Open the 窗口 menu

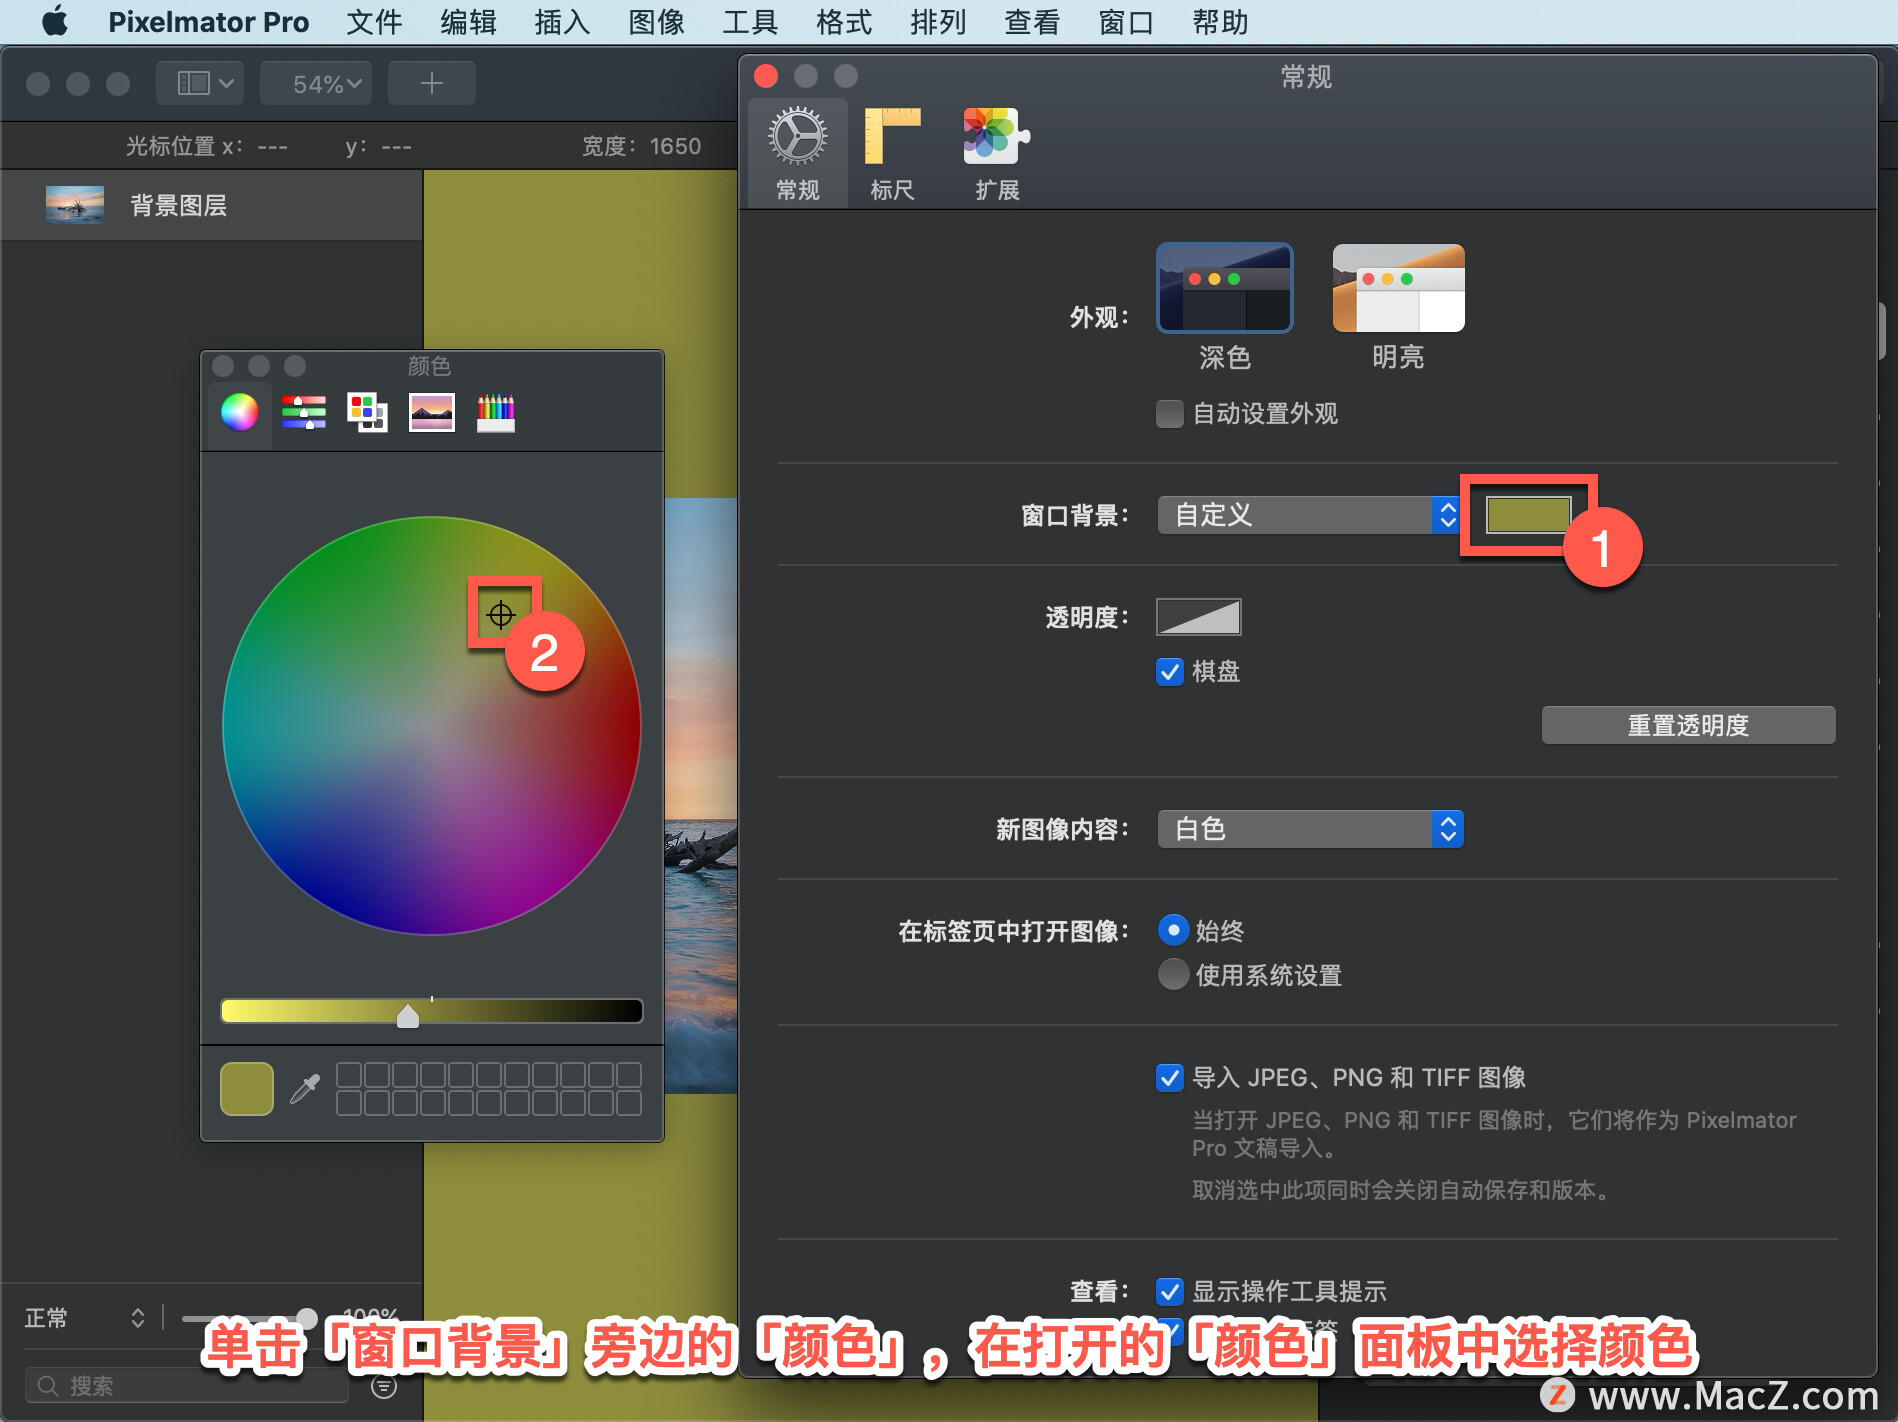click(x=1126, y=21)
